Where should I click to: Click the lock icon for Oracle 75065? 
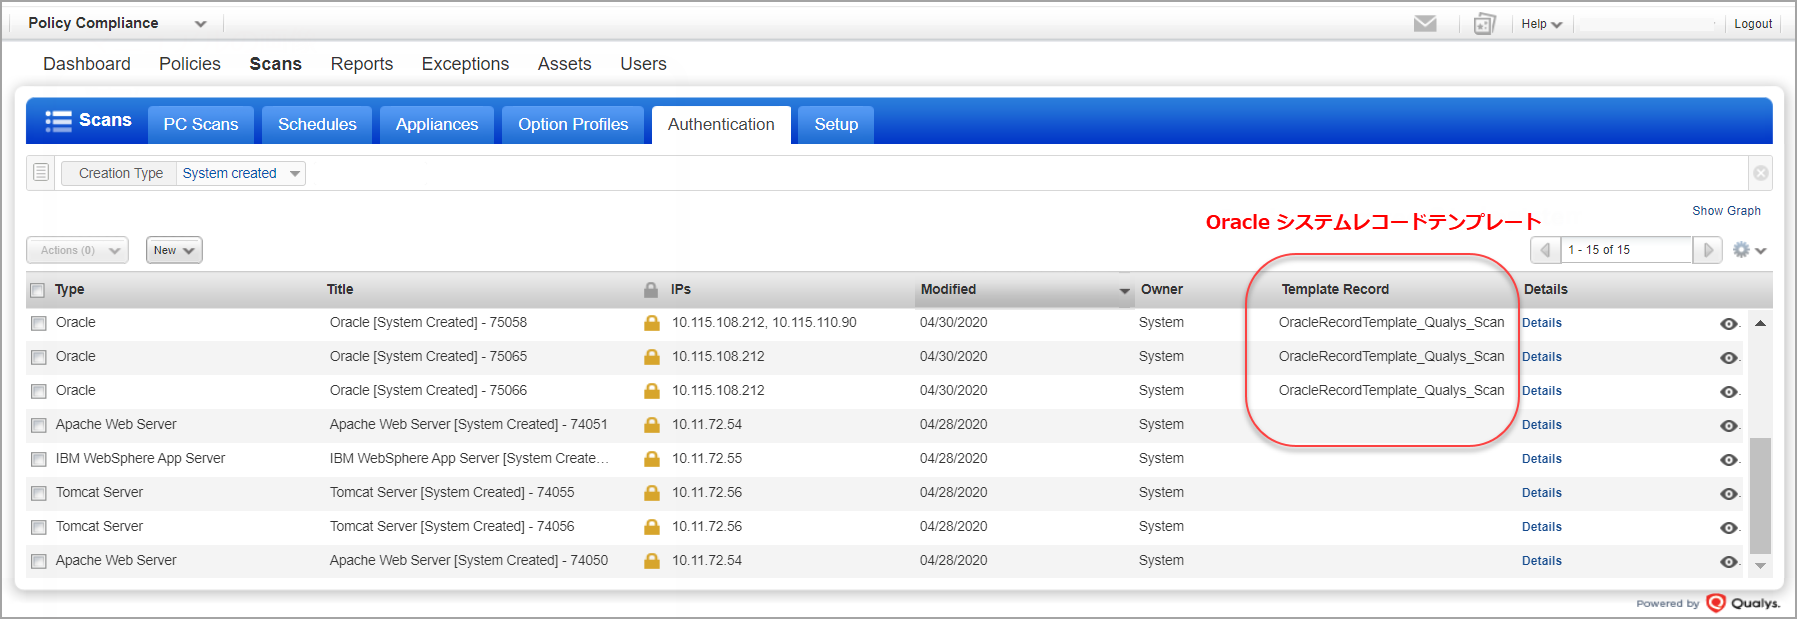[652, 357]
